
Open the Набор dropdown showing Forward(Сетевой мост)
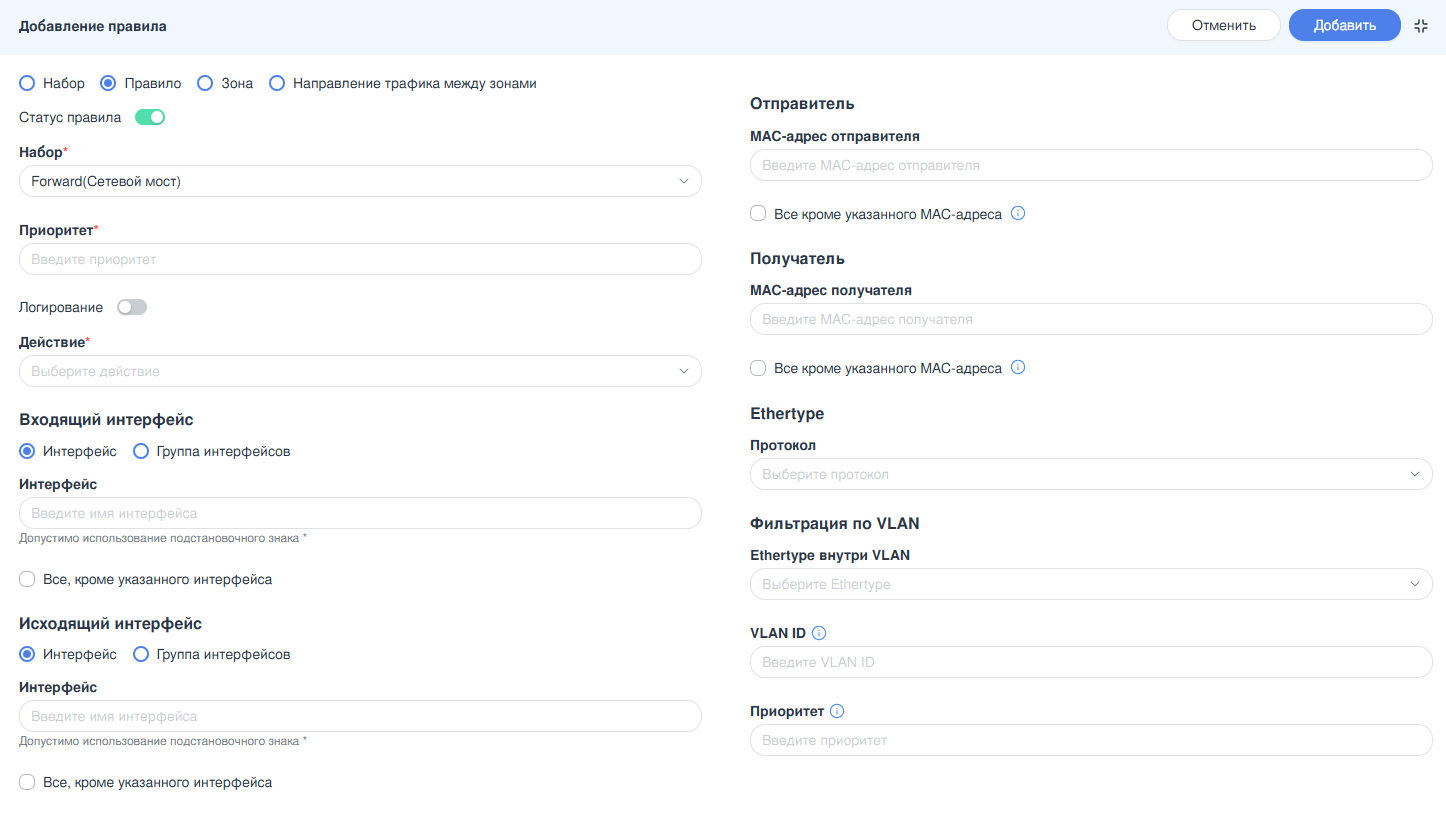[x=360, y=181]
